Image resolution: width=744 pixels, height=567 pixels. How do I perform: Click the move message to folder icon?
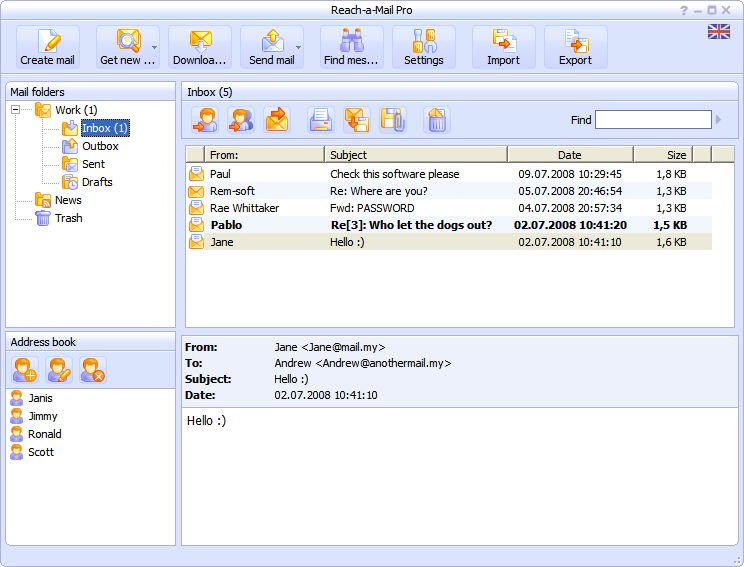coord(357,120)
